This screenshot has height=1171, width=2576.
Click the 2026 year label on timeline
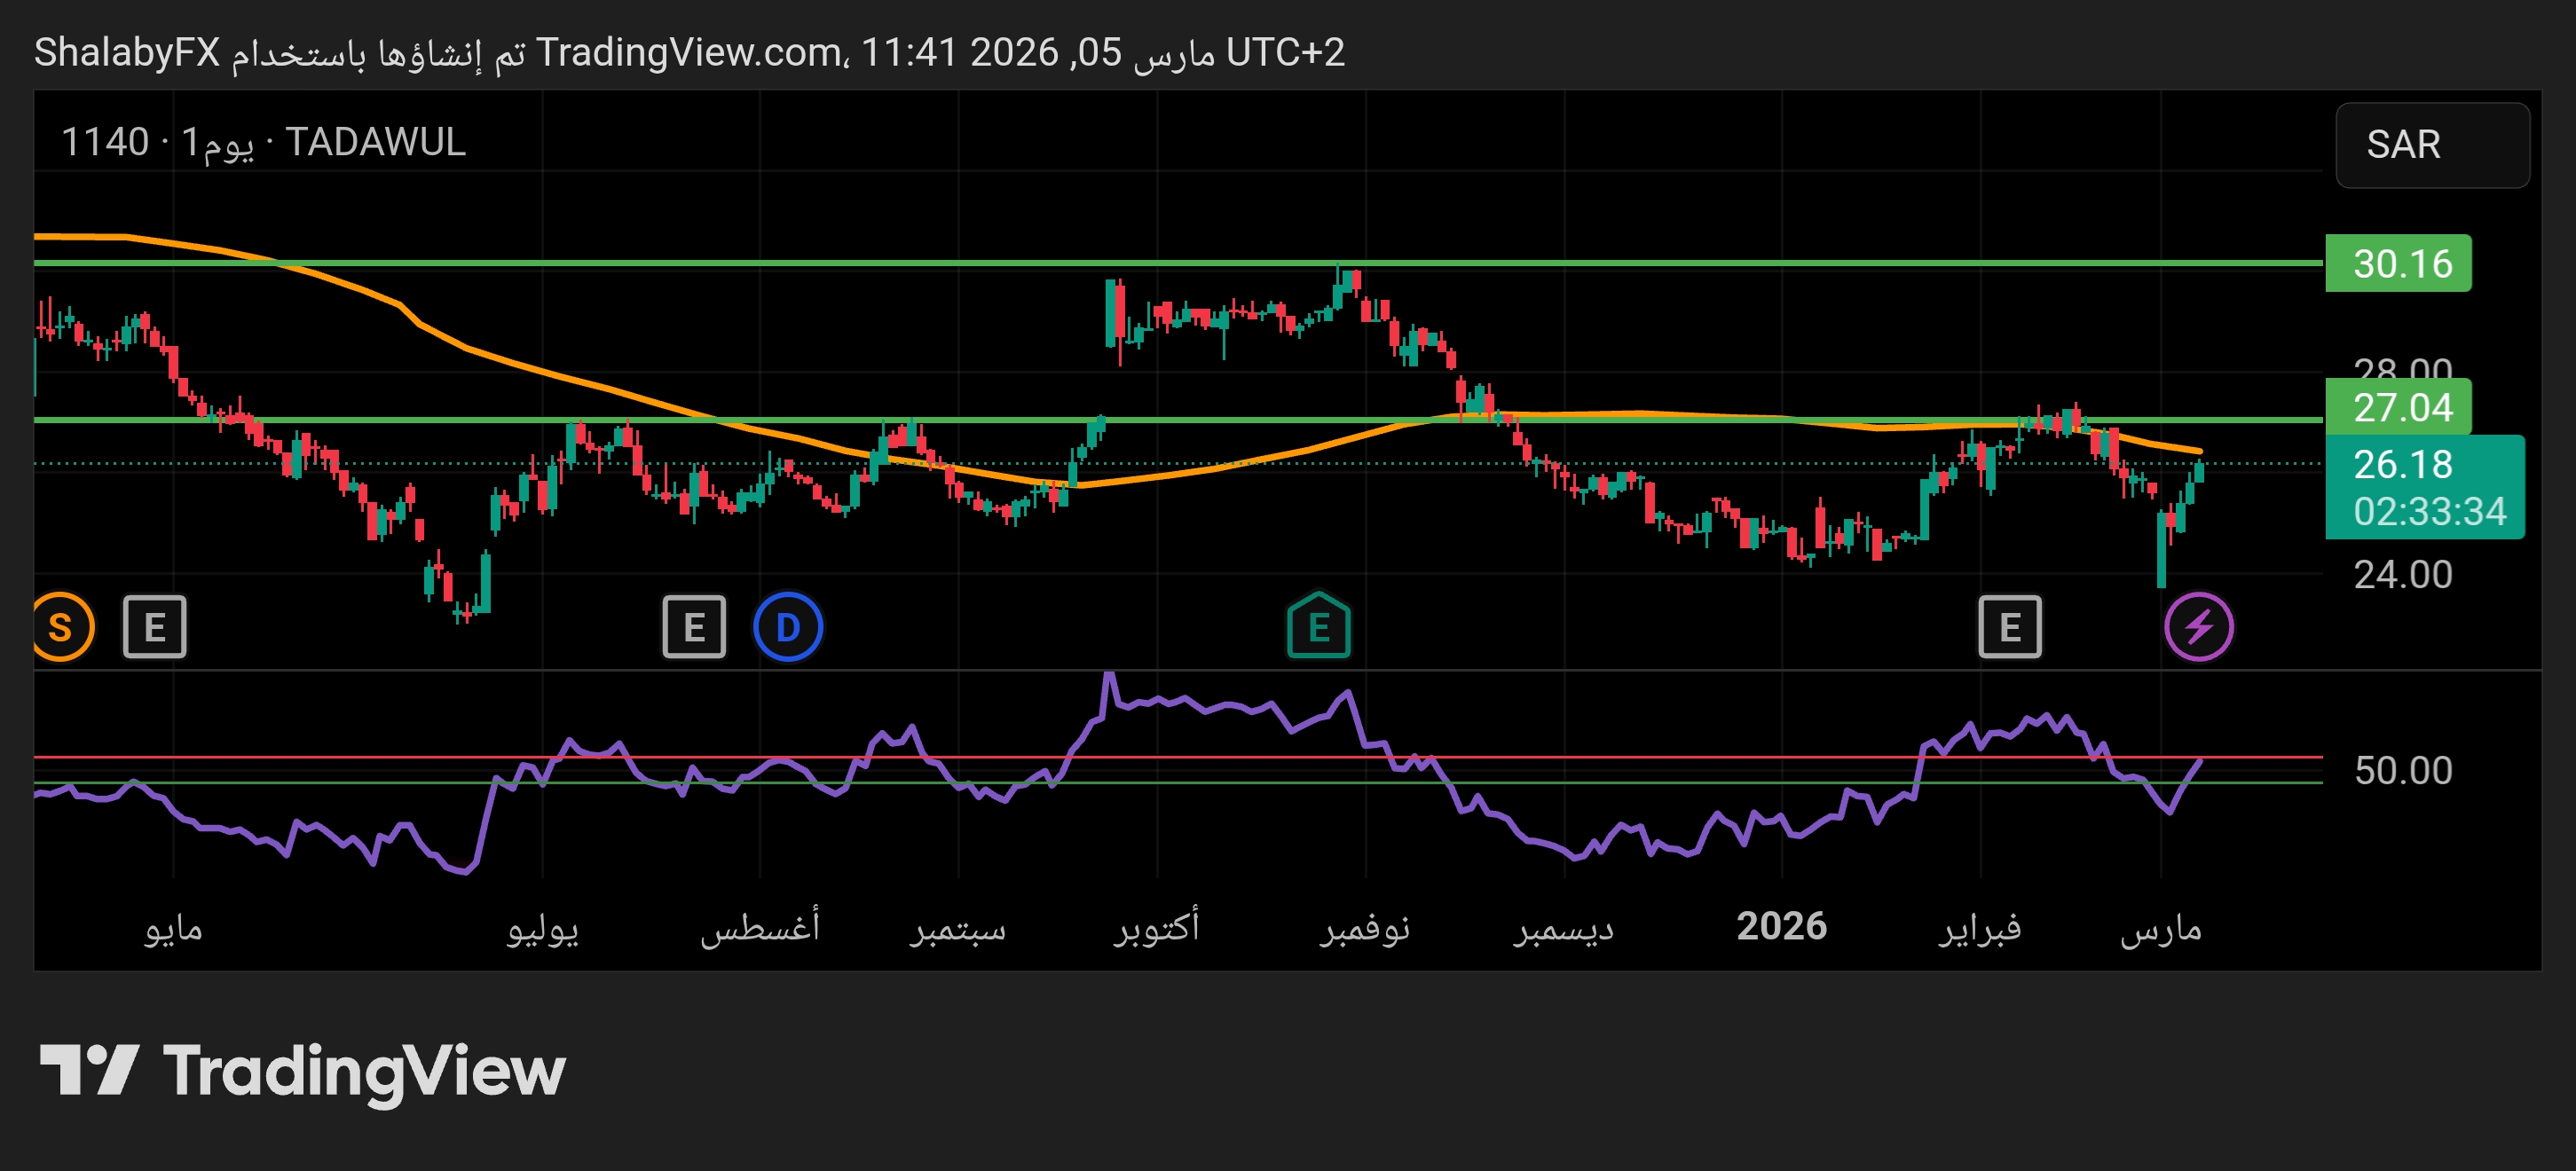tap(1781, 926)
